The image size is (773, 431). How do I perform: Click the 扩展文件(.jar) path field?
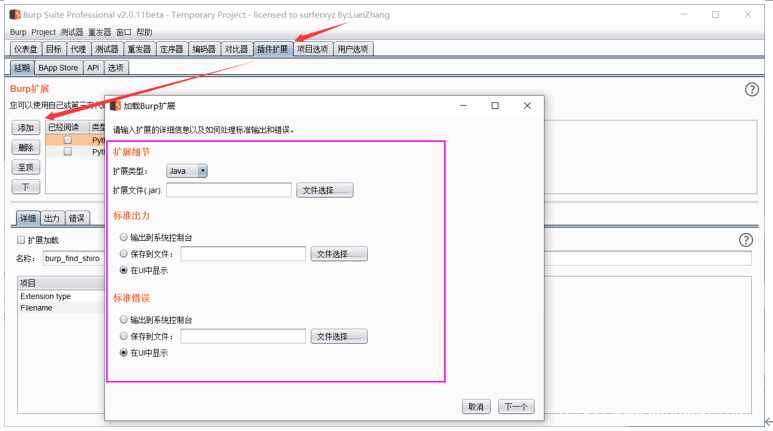click(229, 190)
